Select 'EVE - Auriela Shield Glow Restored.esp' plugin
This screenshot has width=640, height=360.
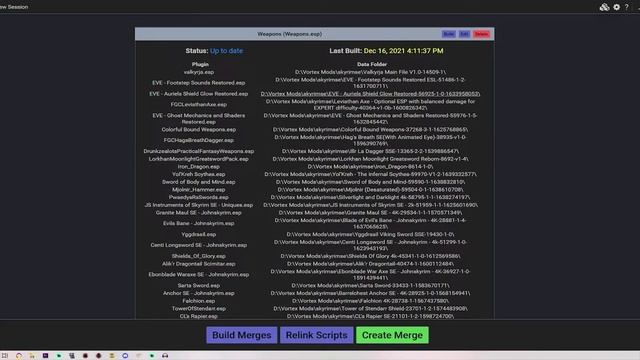[199, 94]
